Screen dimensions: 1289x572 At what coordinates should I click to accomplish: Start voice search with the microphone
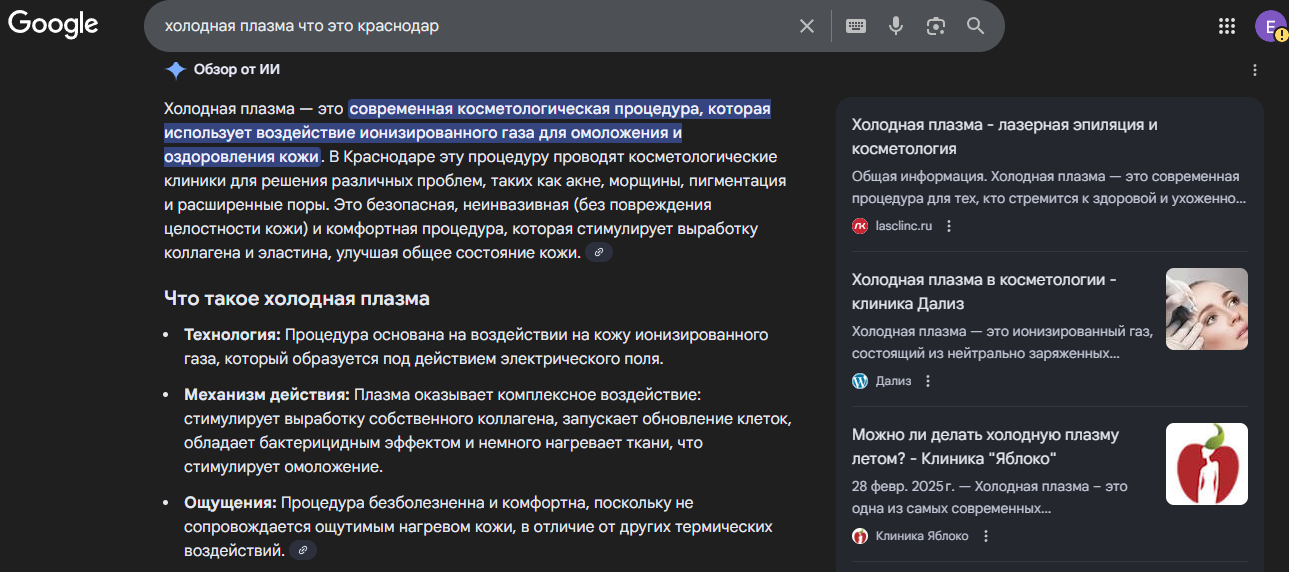pos(896,26)
